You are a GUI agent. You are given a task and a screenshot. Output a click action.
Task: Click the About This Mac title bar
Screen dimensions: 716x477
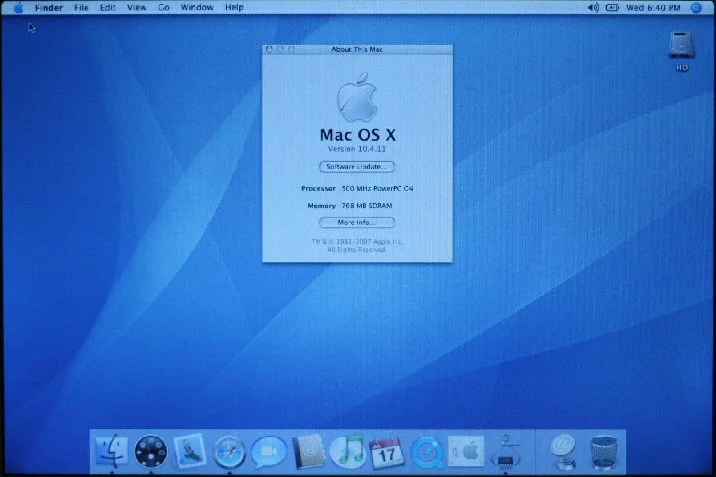click(358, 49)
